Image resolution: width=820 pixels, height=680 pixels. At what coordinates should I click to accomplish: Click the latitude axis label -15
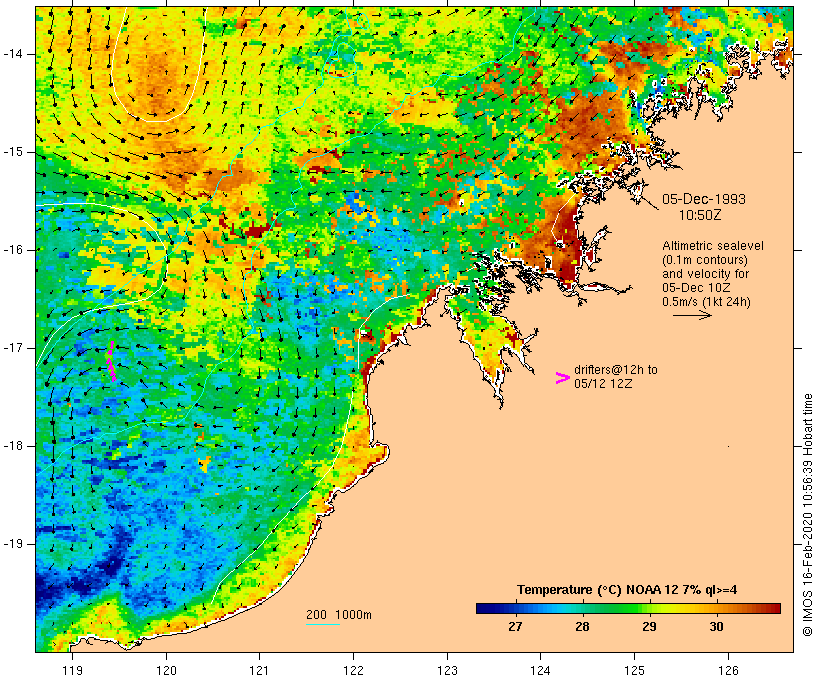[12, 152]
